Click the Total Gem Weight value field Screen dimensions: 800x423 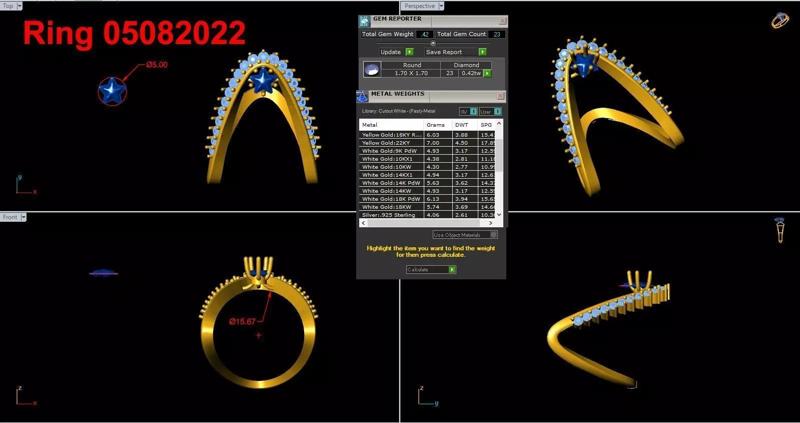424,34
